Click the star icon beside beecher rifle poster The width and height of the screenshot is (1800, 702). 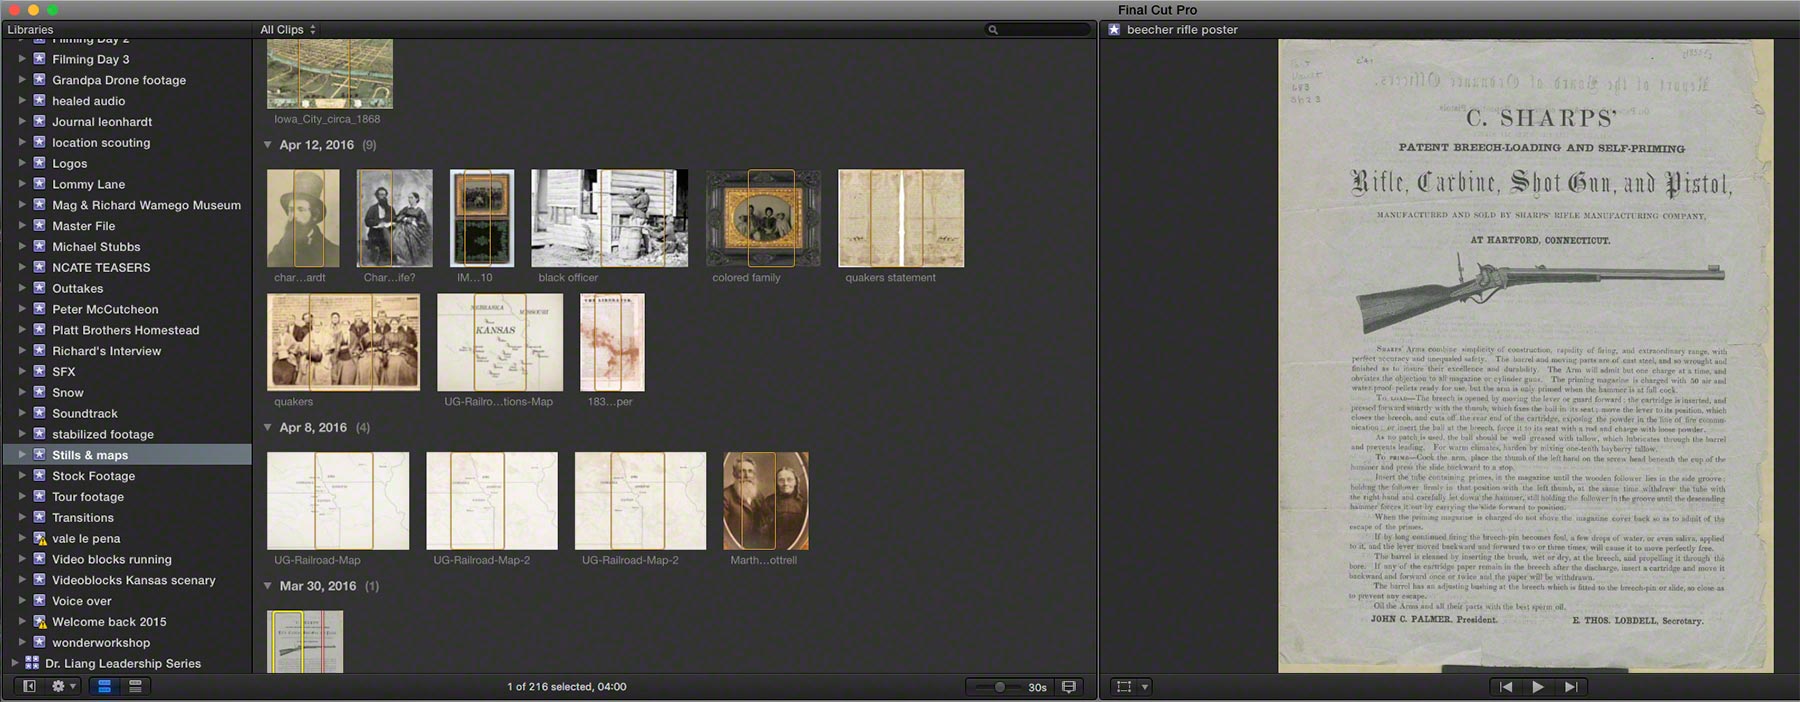(x=1114, y=30)
